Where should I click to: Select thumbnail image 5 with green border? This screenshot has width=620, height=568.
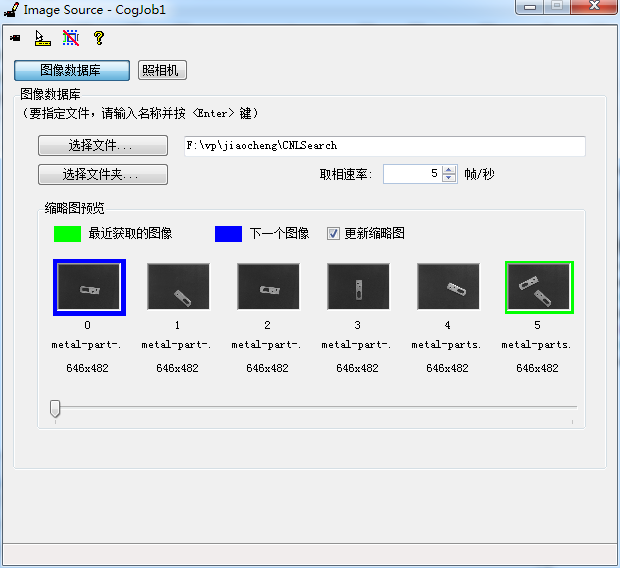click(539, 287)
